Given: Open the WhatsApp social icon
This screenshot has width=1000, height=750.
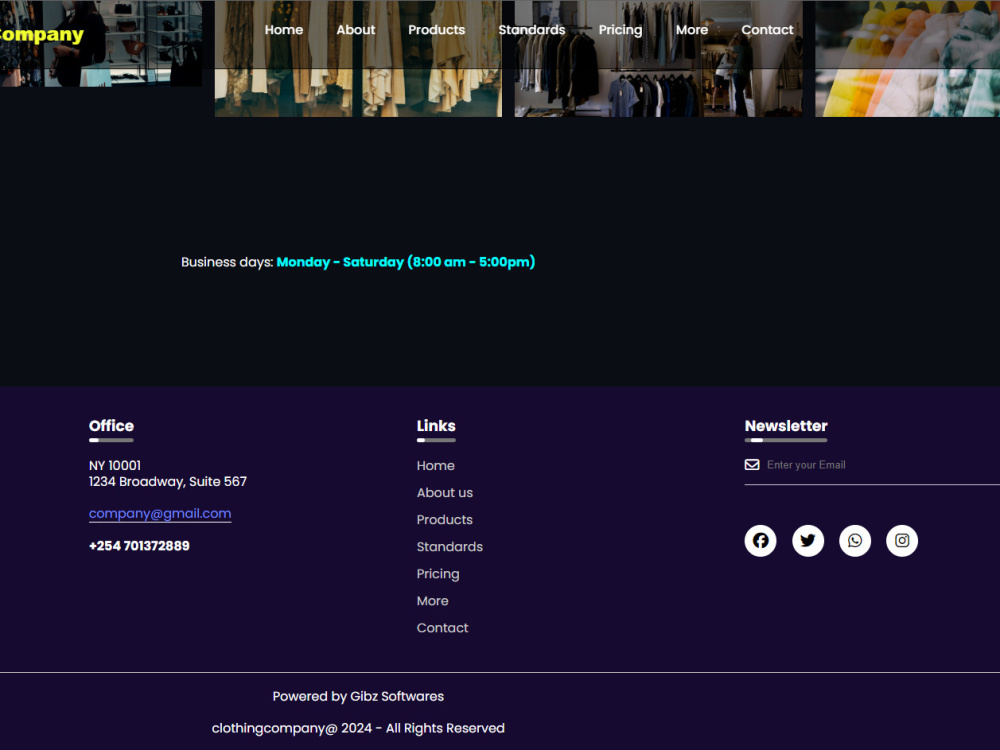Looking at the screenshot, I should pyautogui.click(x=855, y=541).
